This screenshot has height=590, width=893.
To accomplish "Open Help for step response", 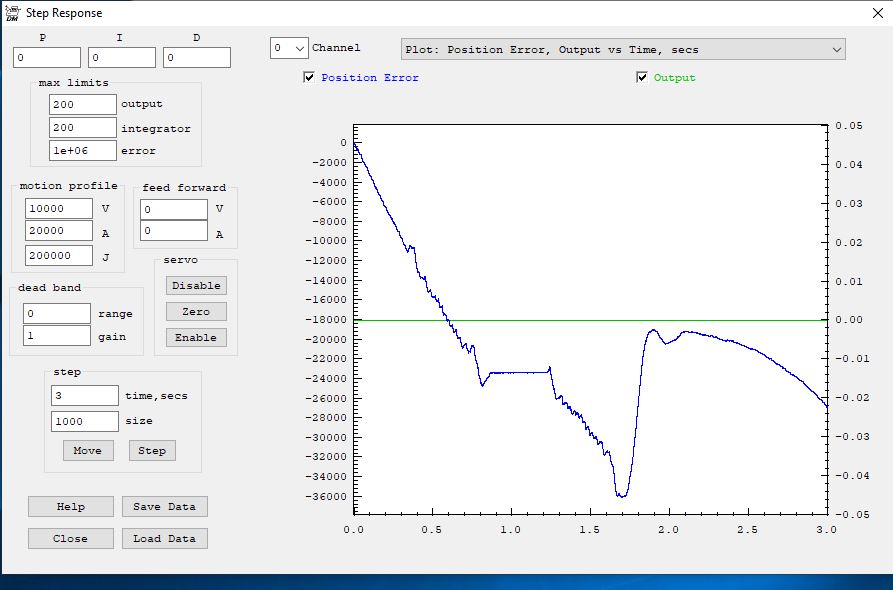I will coord(70,507).
